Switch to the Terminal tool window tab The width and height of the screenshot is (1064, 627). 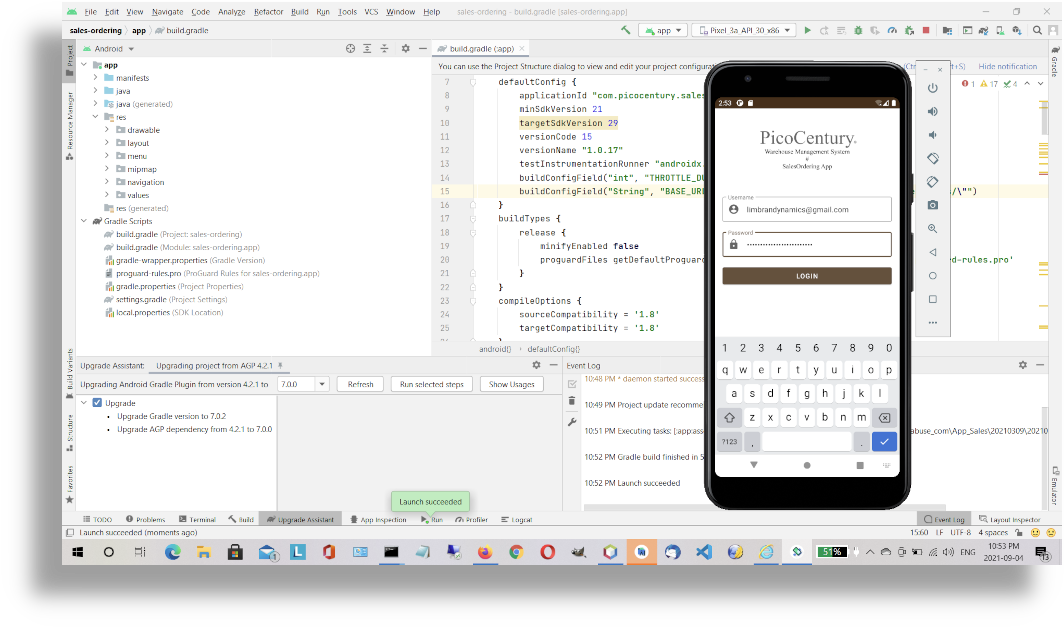pyautogui.click(x=197, y=520)
